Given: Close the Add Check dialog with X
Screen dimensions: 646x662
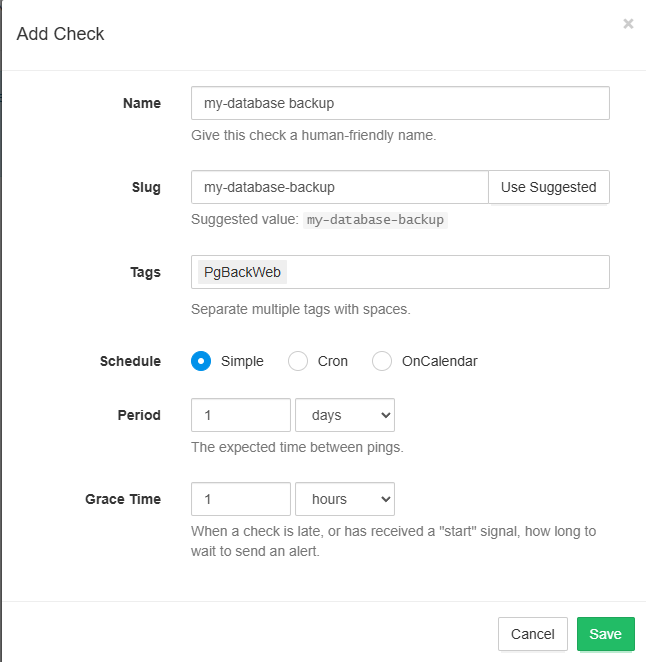Looking at the screenshot, I should point(628,24).
